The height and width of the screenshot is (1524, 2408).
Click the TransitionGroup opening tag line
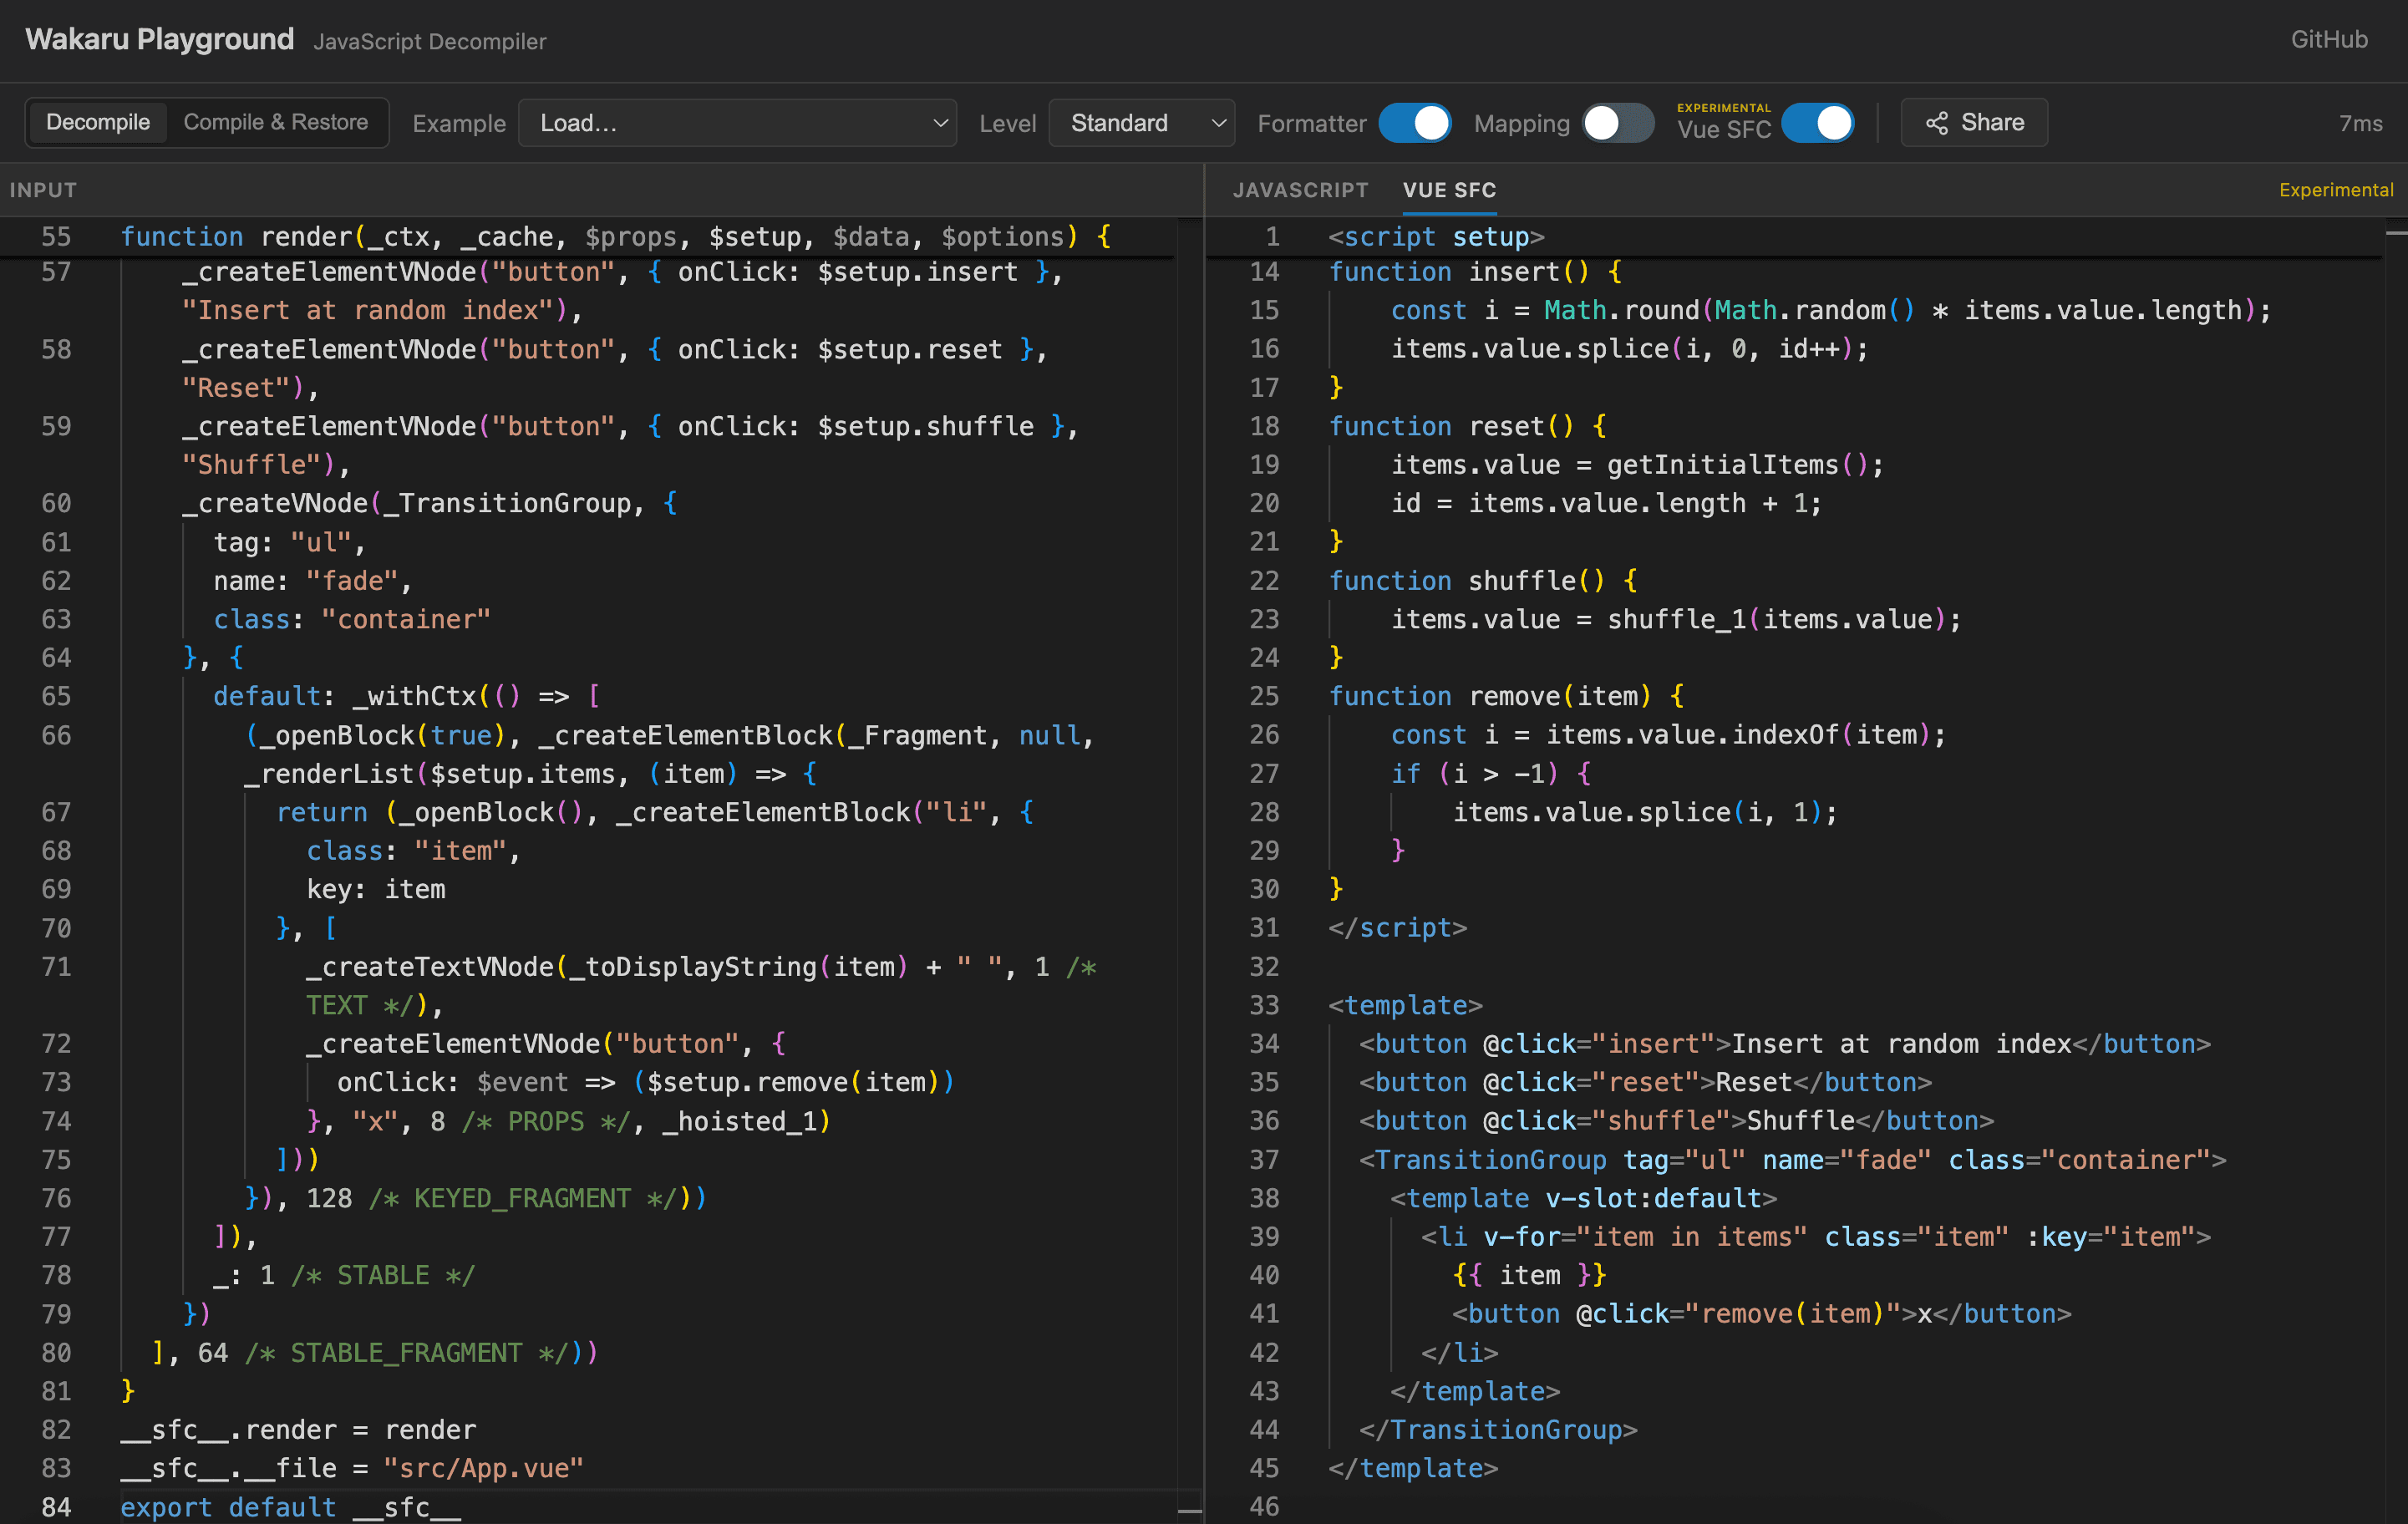pyautogui.click(x=1792, y=1159)
